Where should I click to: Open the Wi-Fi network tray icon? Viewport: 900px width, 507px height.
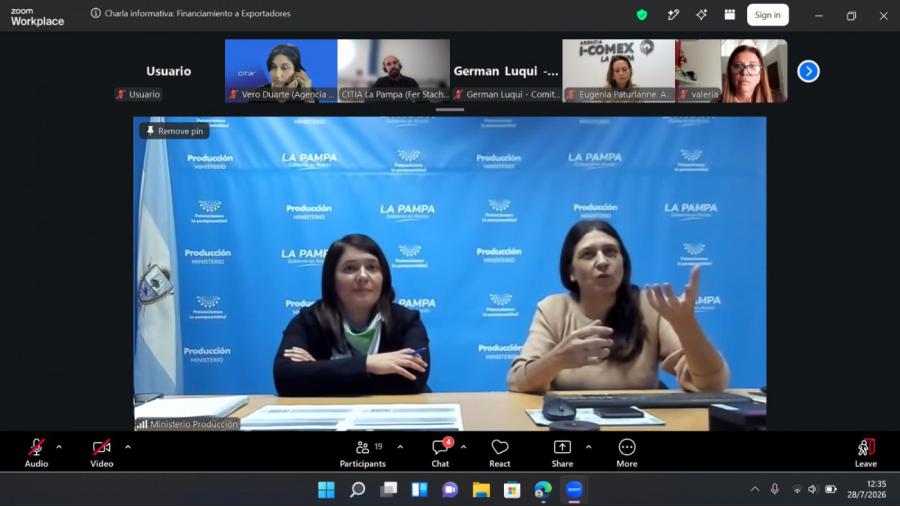[797, 489]
